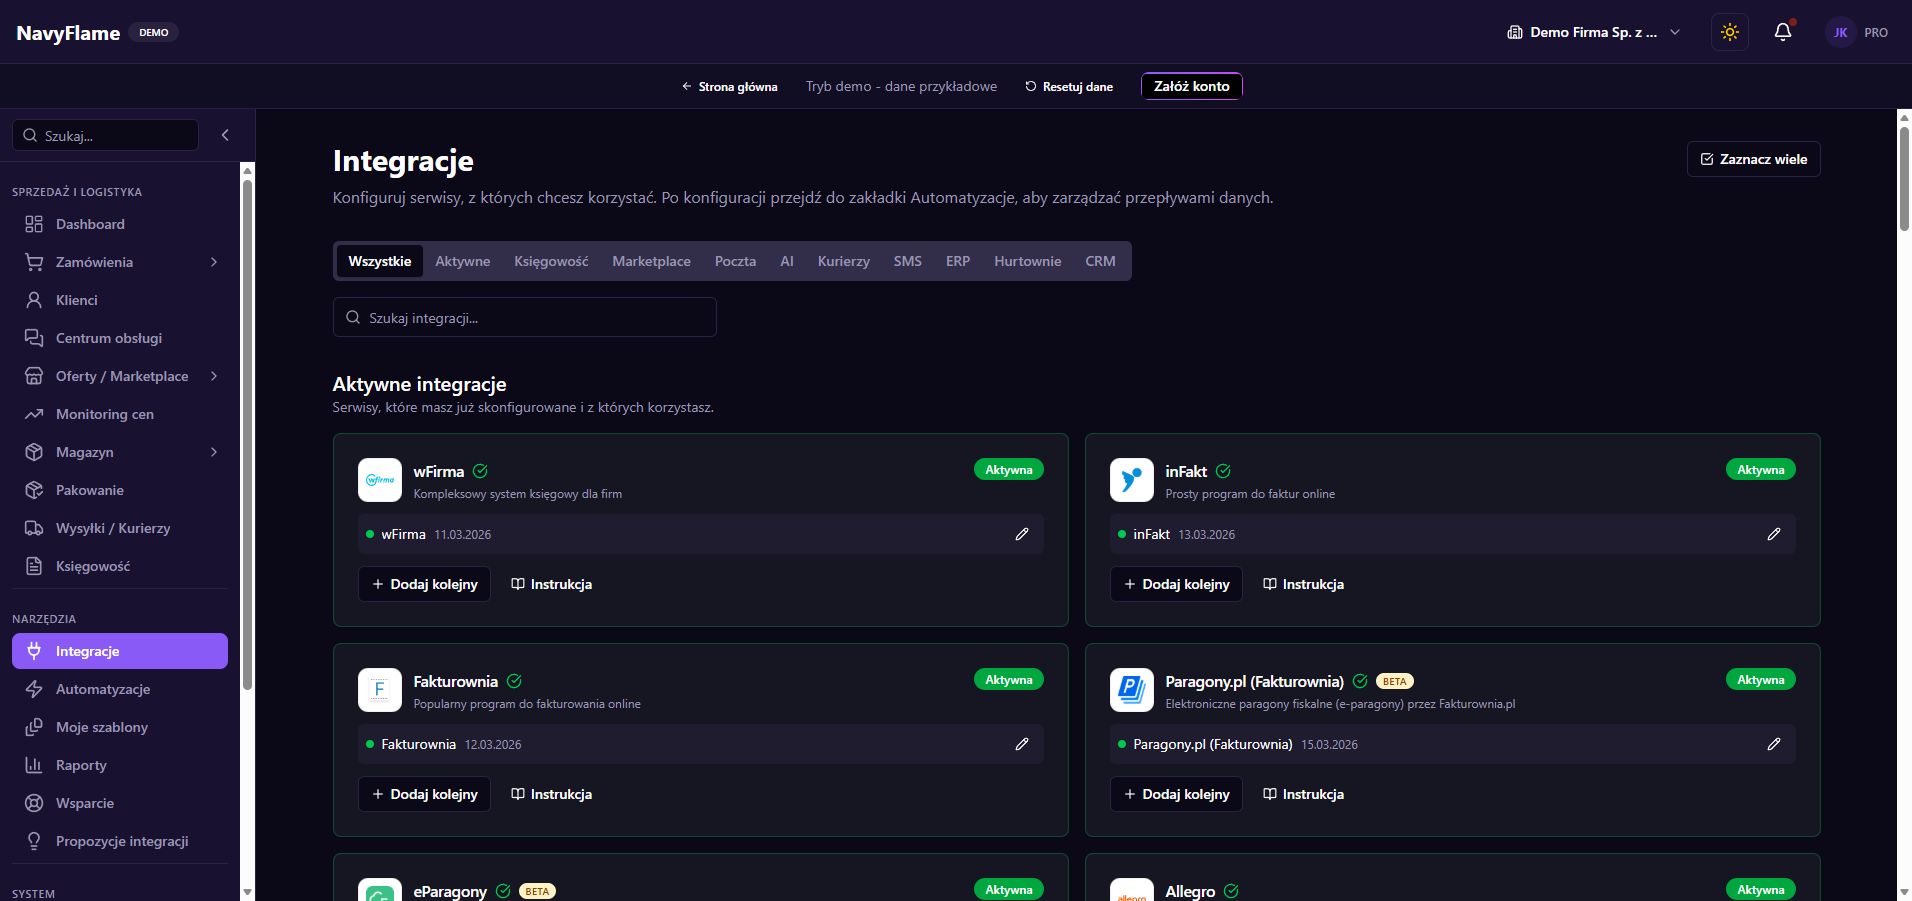This screenshot has height=901, width=1912.
Task: Click Resetuj dane button
Action: [x=1069, y=87]
